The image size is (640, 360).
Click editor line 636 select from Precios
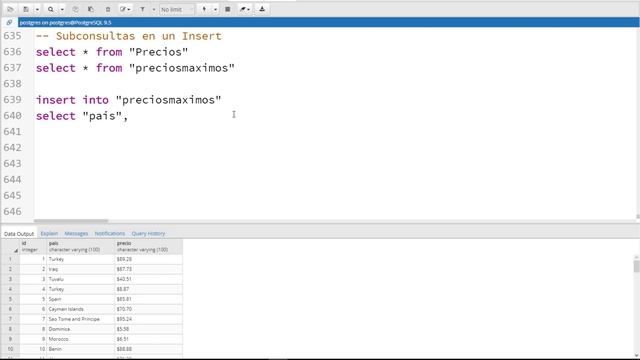(112, 52)
